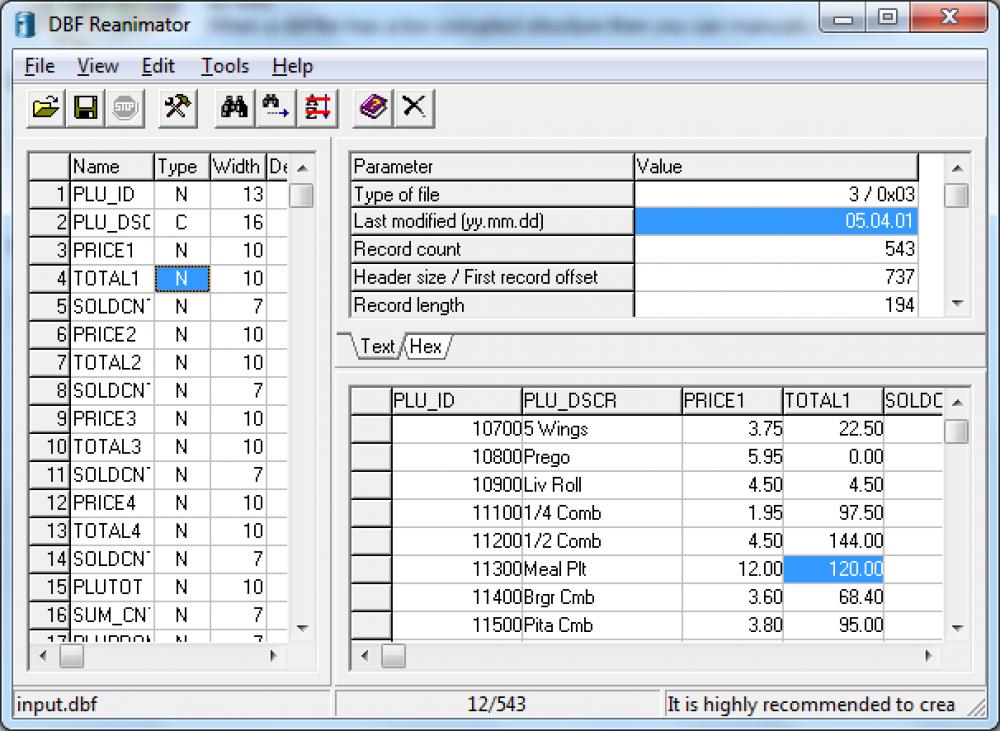The height and width of the screenshot is (731, 1000).
Task: Open the View menu
Action: pos(97,66)
